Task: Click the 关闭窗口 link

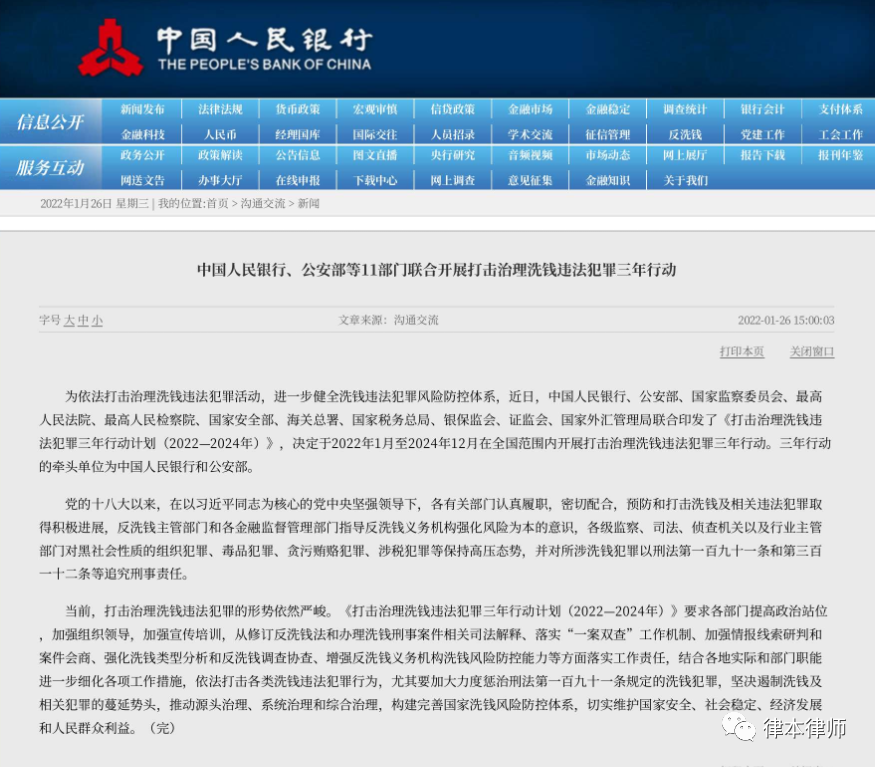Action: (812, 352)
